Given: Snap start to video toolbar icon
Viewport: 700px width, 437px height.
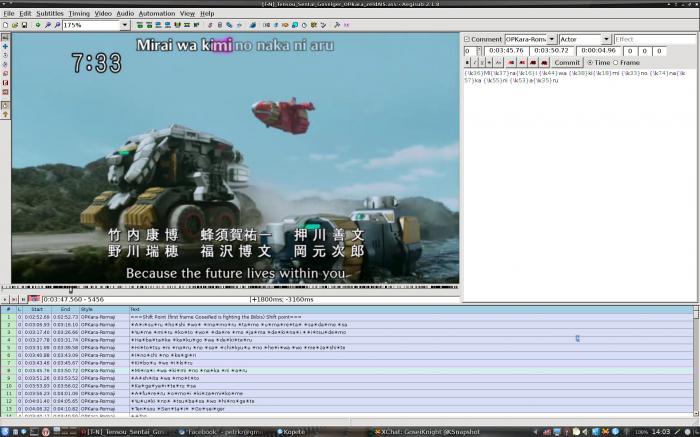Looking at the screenshot, I should [158, 25].
